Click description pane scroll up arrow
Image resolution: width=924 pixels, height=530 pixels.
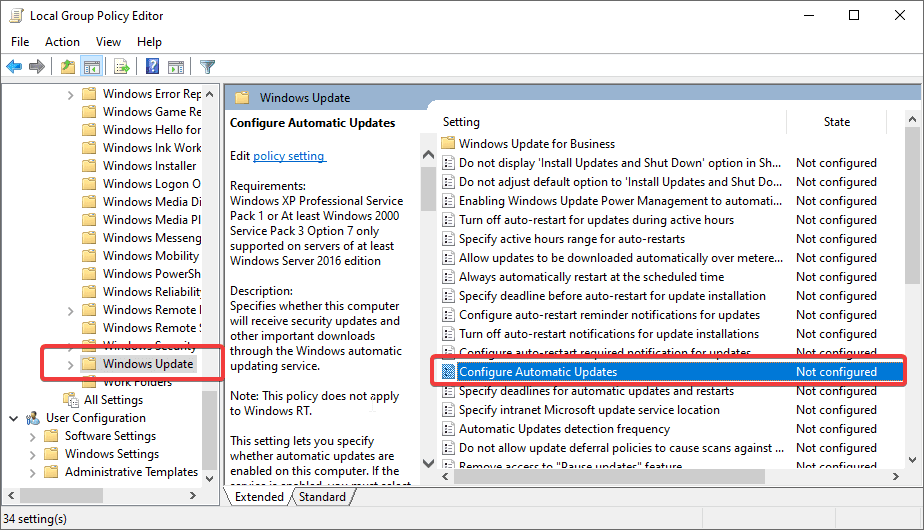tap(428, 155)
